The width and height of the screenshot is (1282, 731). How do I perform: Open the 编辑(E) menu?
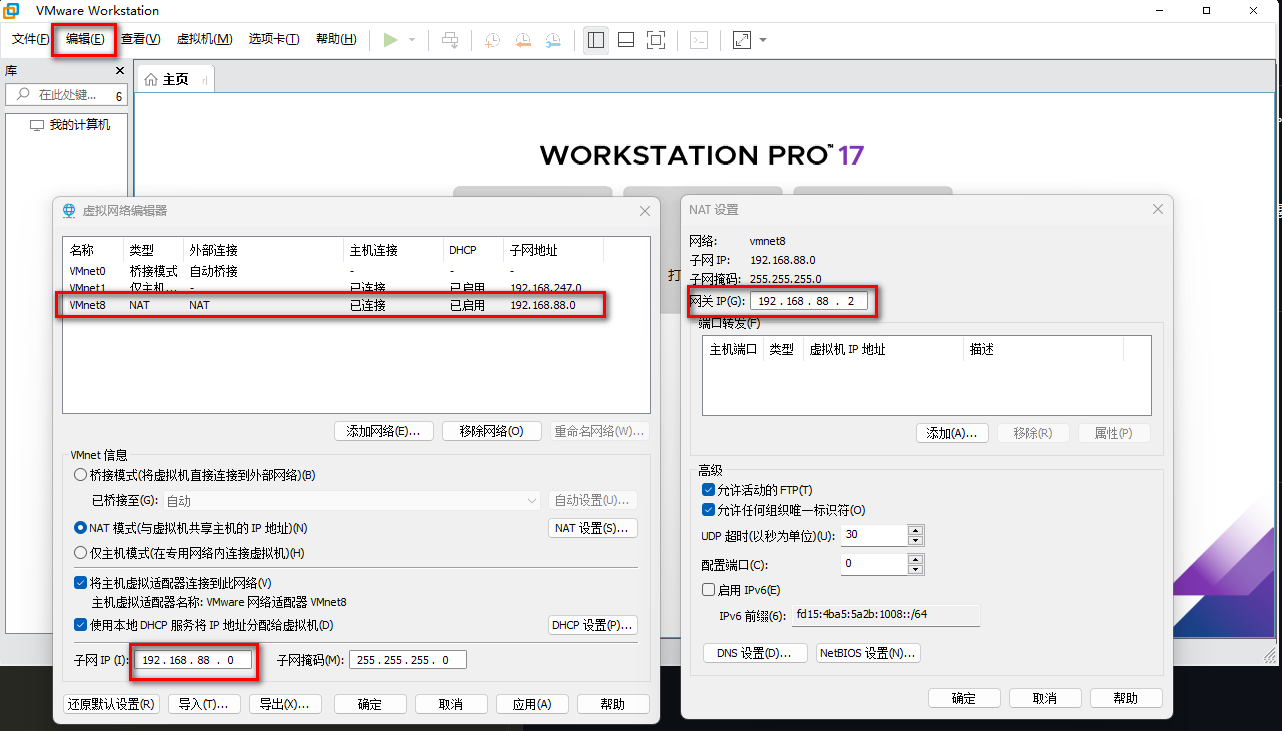pos(85,39)
